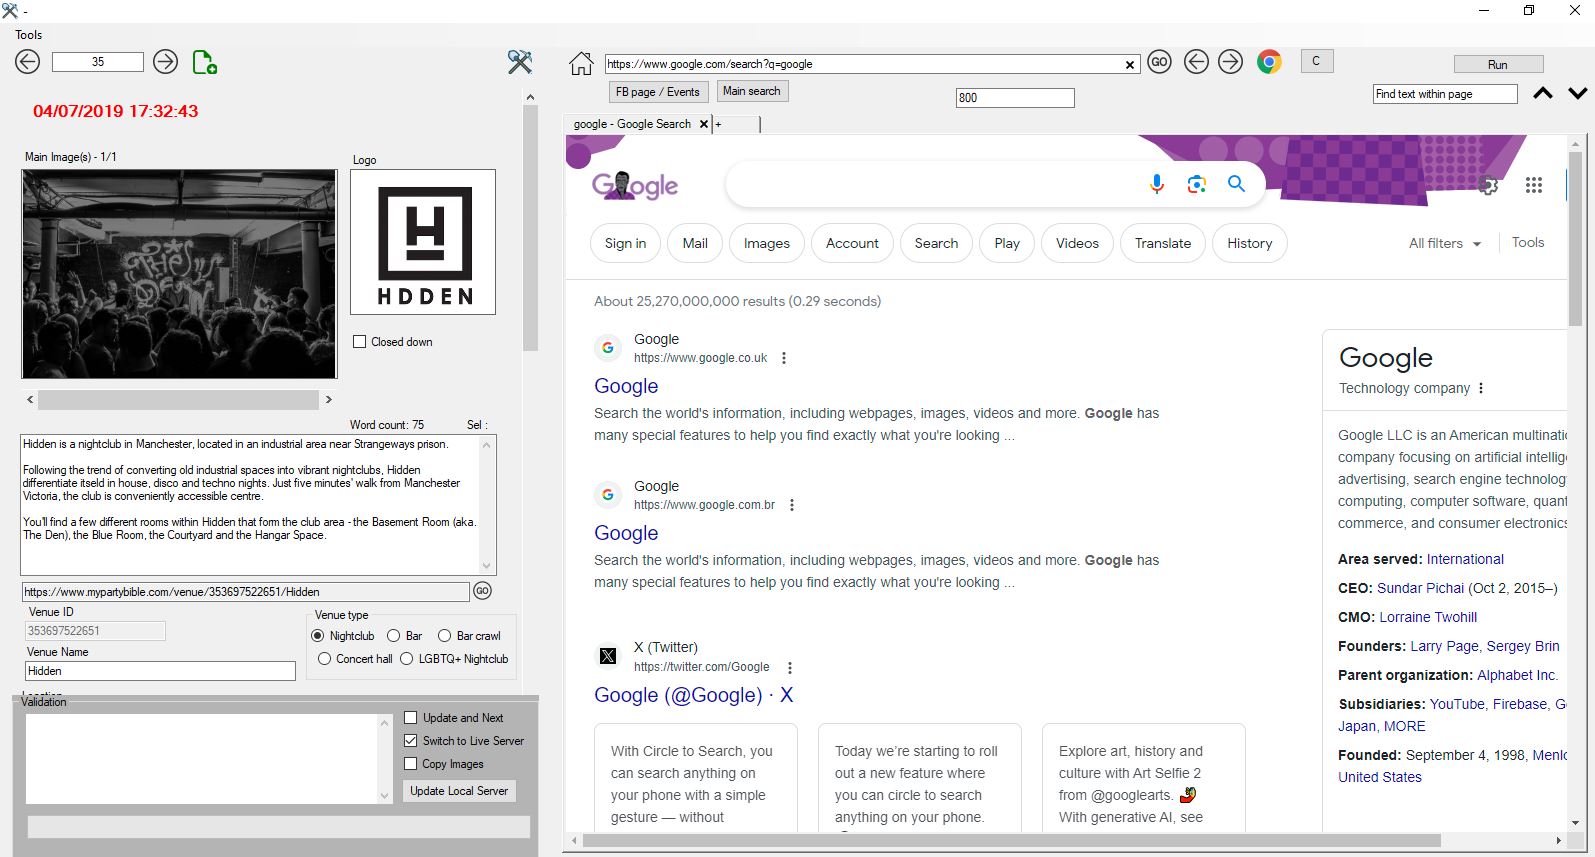Open Google Lens image search icon
1595x857 pixels.
(1197, 184)
